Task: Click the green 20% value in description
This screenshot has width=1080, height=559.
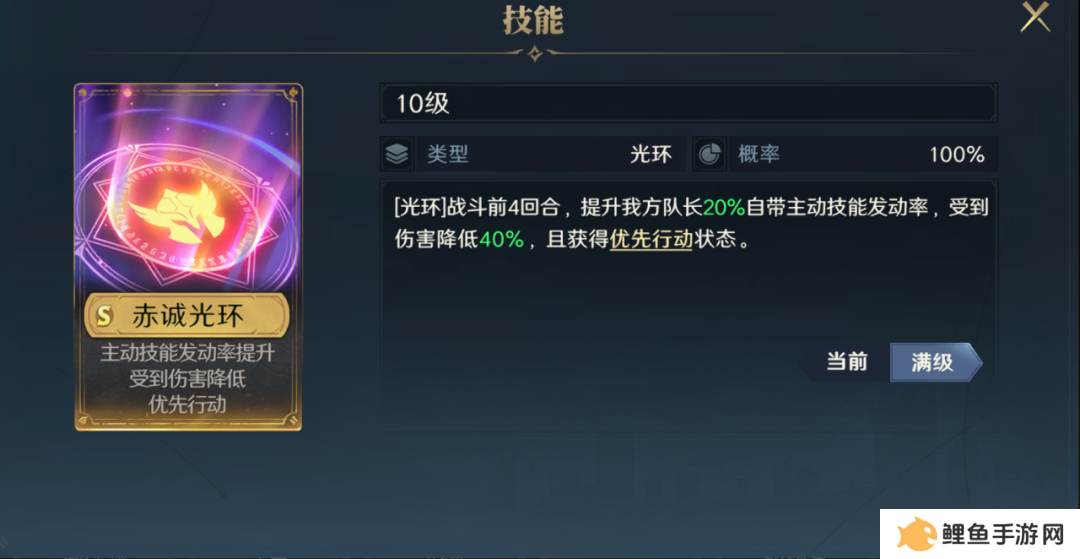Action: [x=724, y=207]
